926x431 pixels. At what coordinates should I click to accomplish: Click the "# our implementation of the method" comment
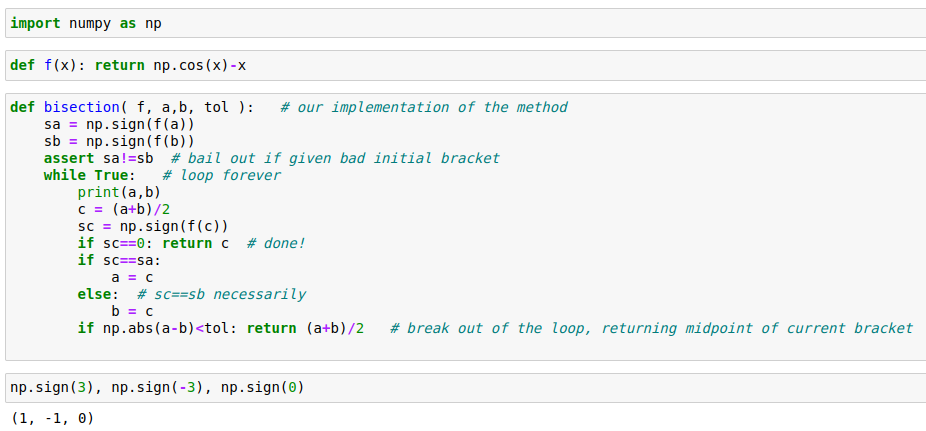click(424, 107)
